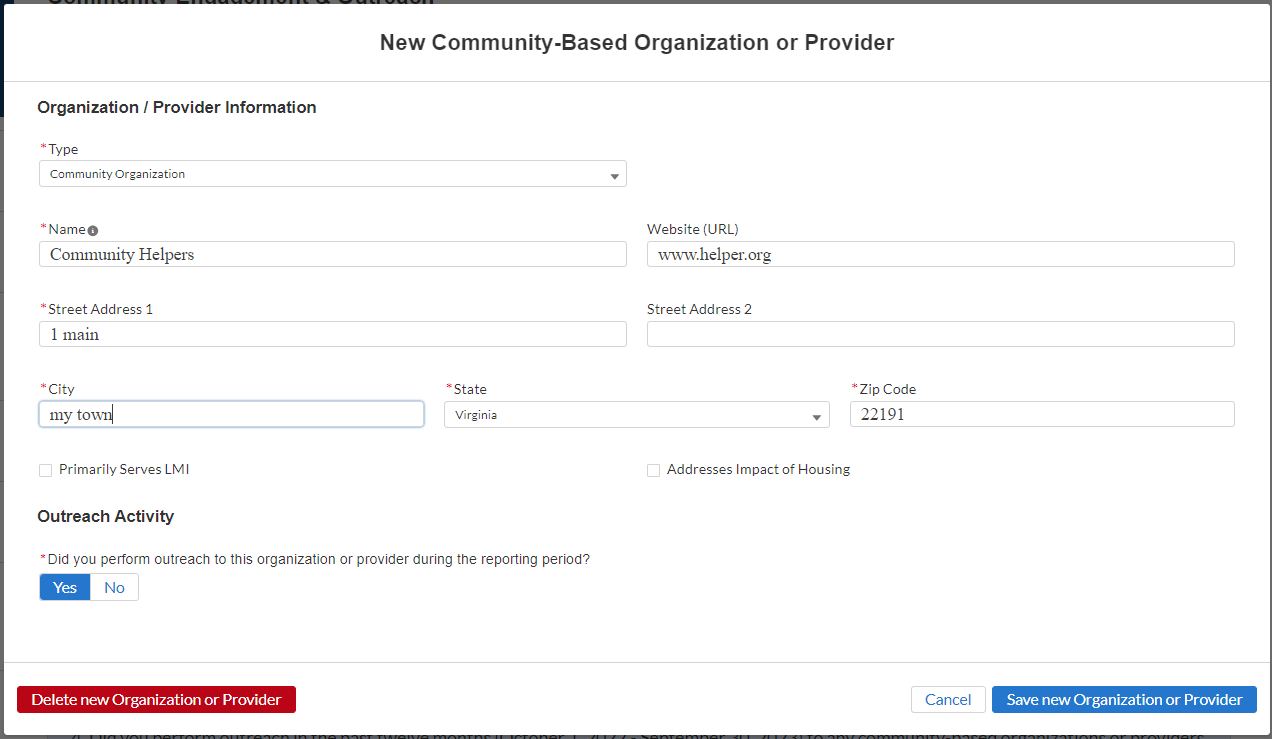Click the Type dropdown arrow
Viewport: 1272px width, 739px height.
coord(614,176)
